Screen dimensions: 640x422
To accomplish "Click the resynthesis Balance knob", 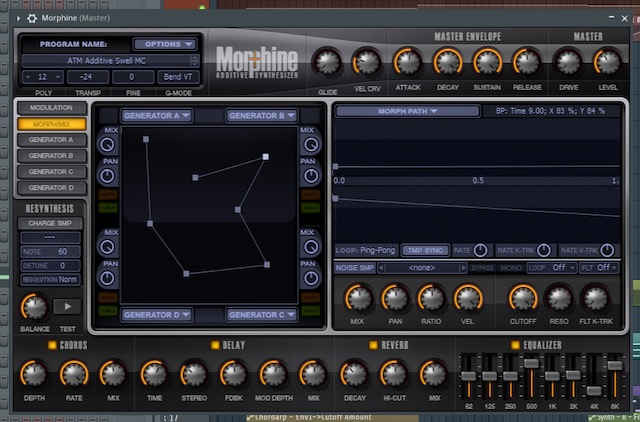I will [x=35, y=307].
